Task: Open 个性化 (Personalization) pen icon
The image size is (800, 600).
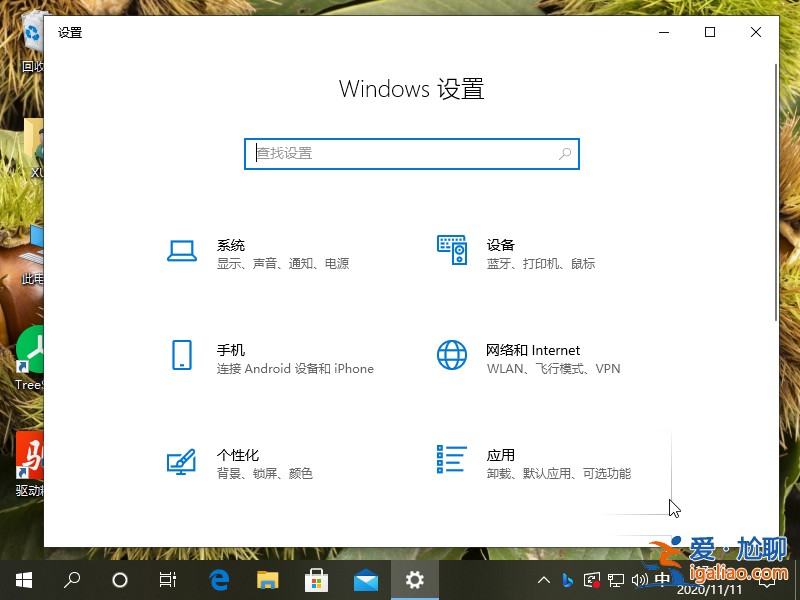Action: [x=182, y=462]
